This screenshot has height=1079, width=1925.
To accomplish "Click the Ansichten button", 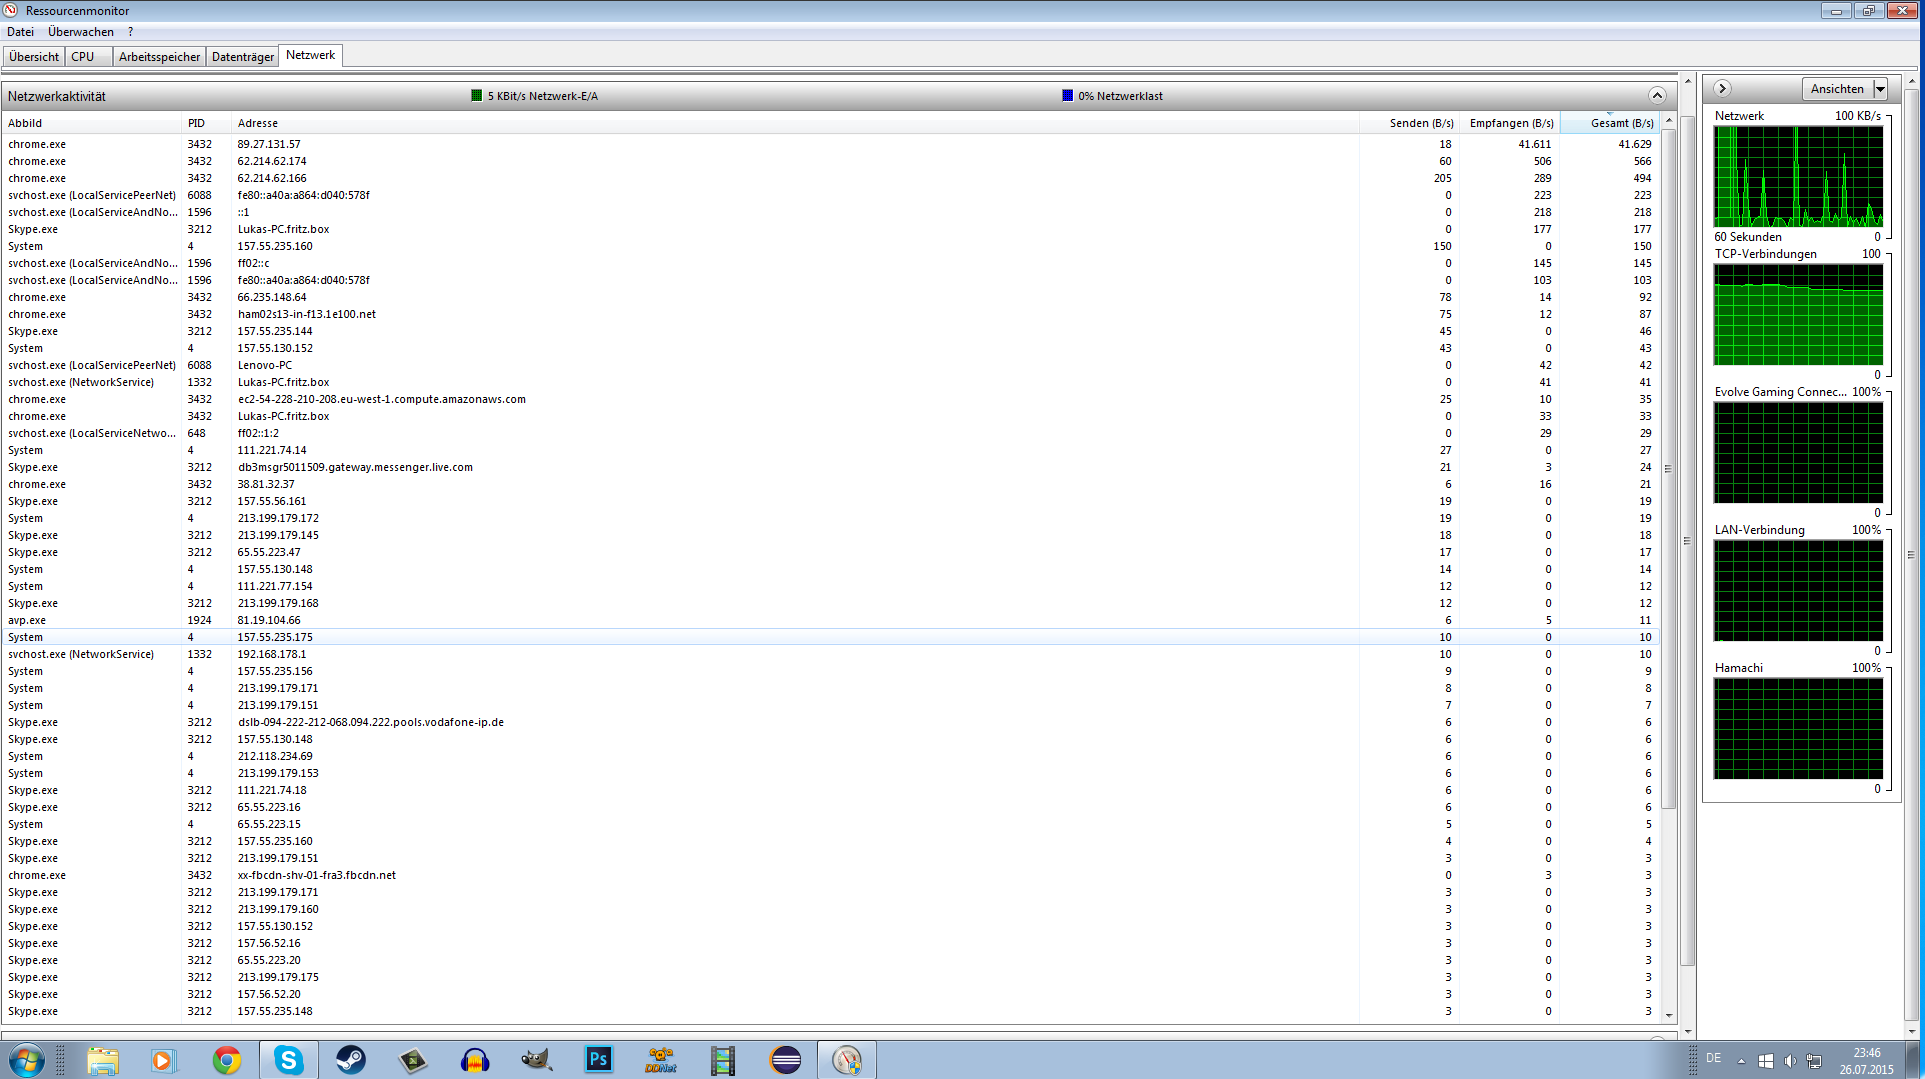I will (x=1836, y=89).
